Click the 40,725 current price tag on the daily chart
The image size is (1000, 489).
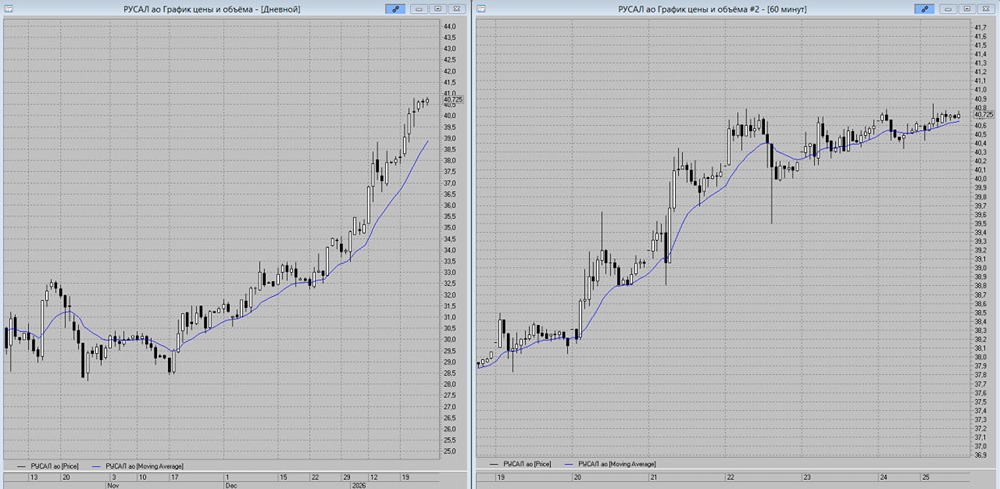(x=454, y=100)
